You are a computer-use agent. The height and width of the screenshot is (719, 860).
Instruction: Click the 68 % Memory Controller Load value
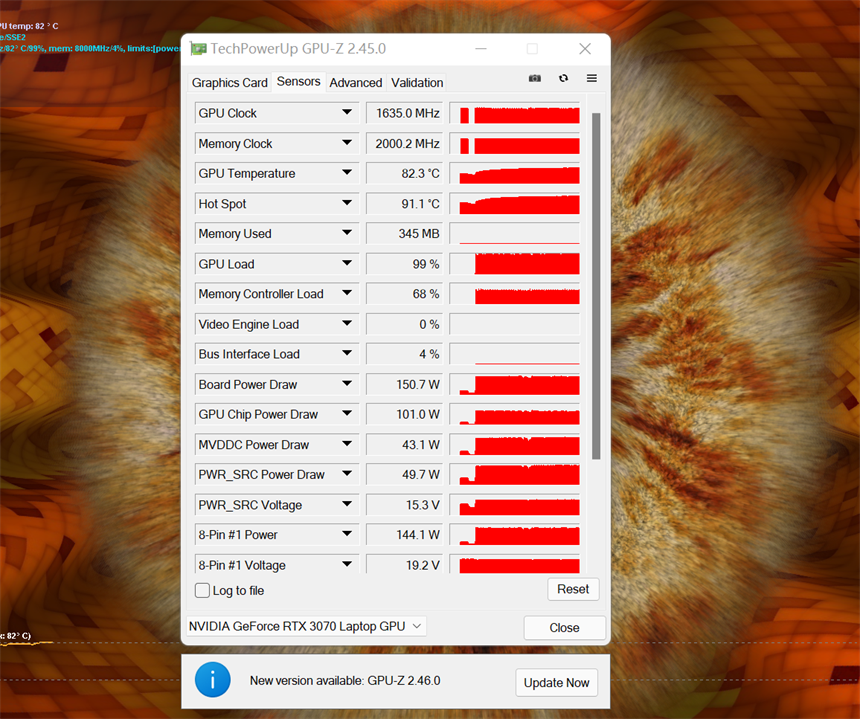click(405, 294)
